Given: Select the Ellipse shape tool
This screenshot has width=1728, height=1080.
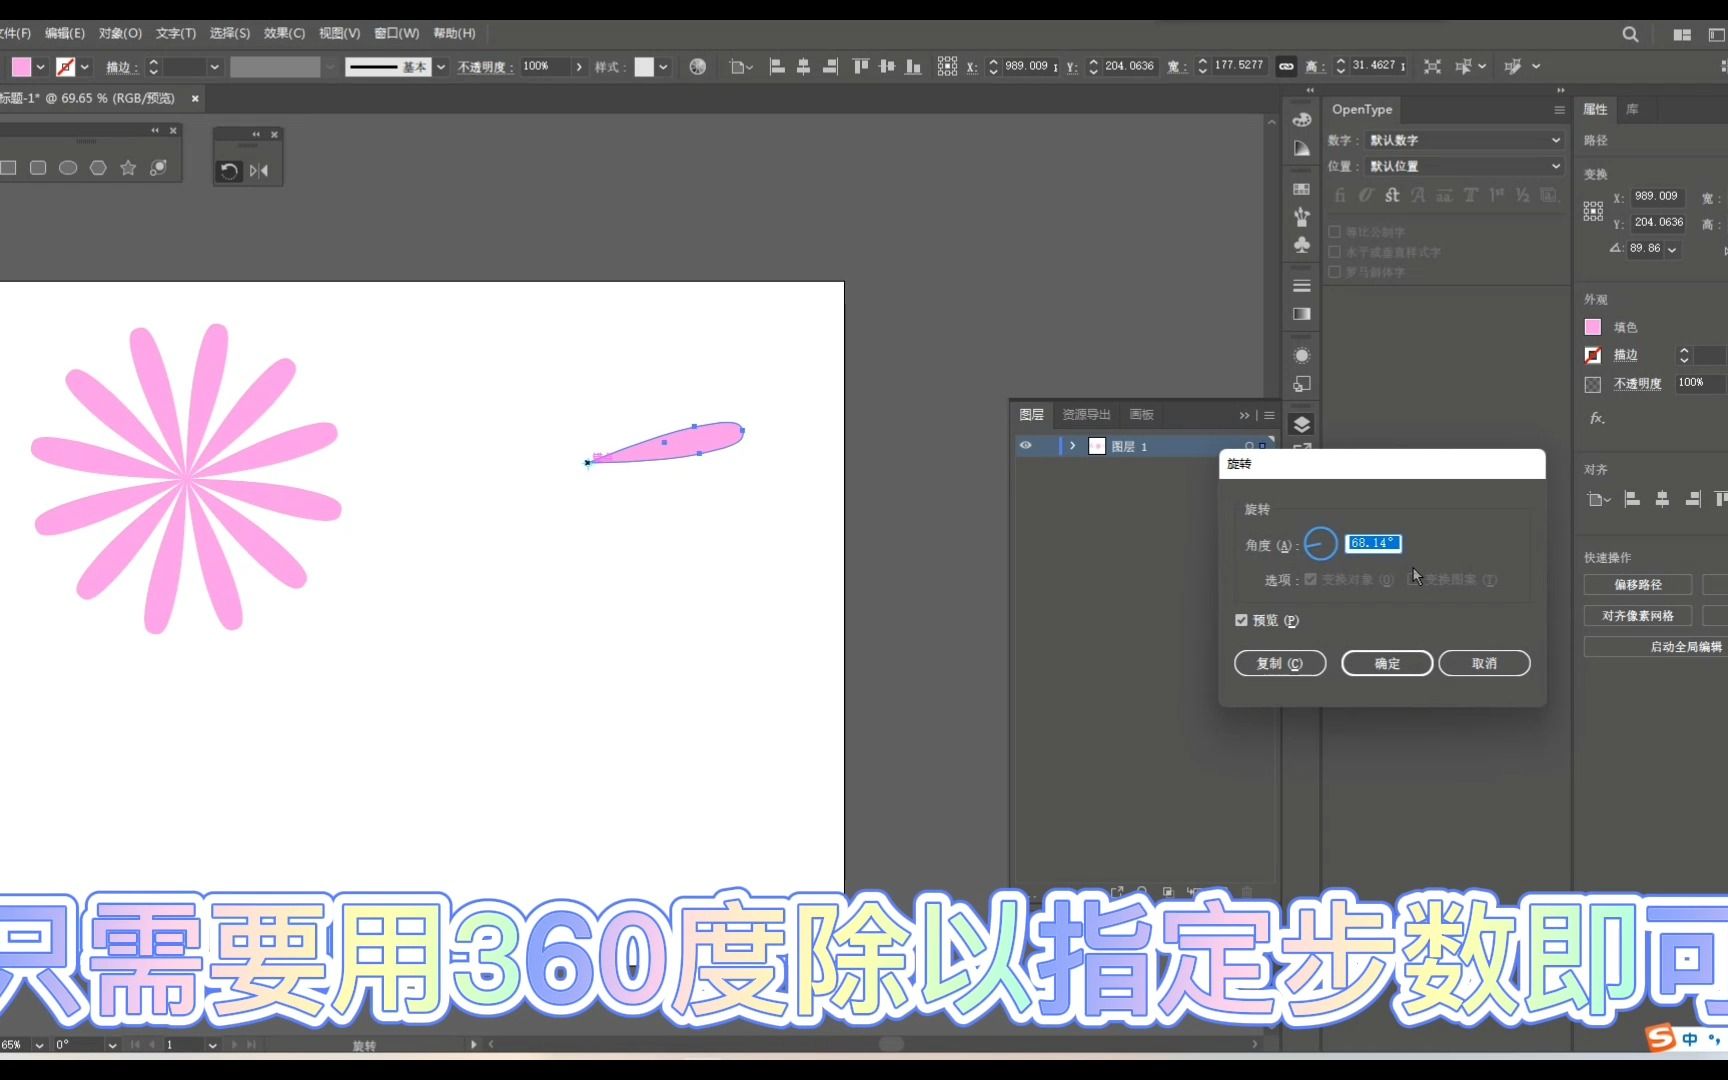Looking at the screenshot, I should coord(68,169).
